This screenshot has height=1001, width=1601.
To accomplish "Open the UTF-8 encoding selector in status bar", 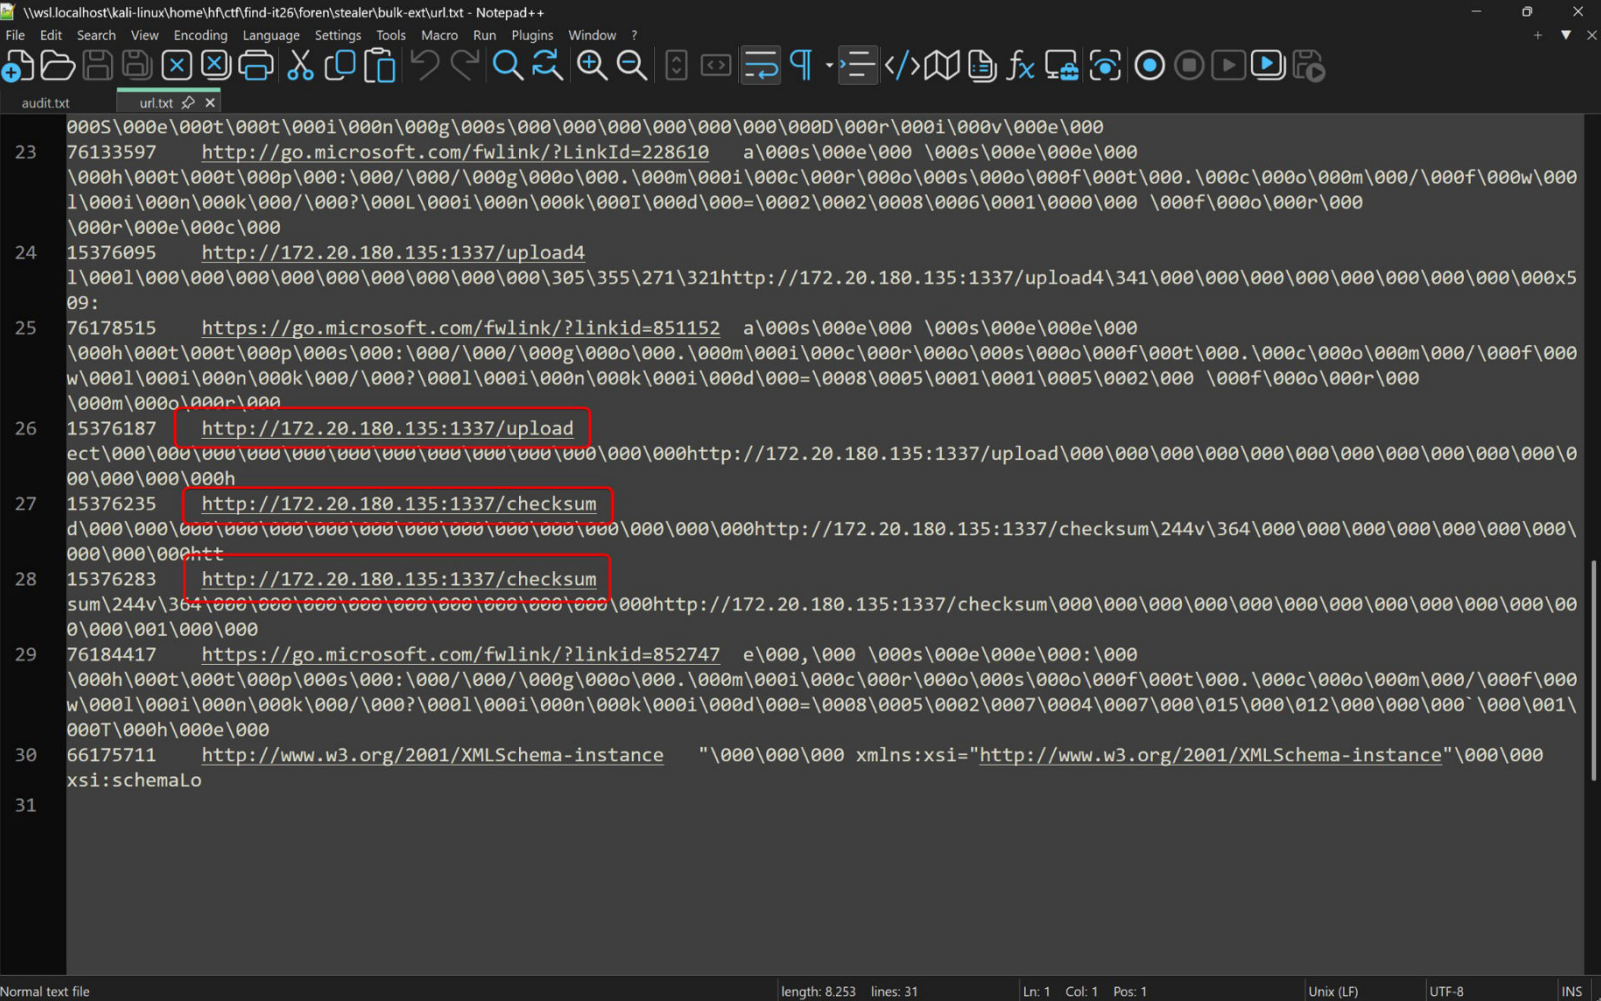I will point(1446,991).
